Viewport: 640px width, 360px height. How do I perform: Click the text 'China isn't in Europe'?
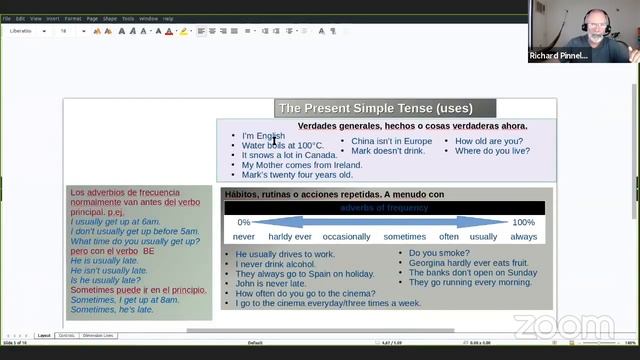391,141
